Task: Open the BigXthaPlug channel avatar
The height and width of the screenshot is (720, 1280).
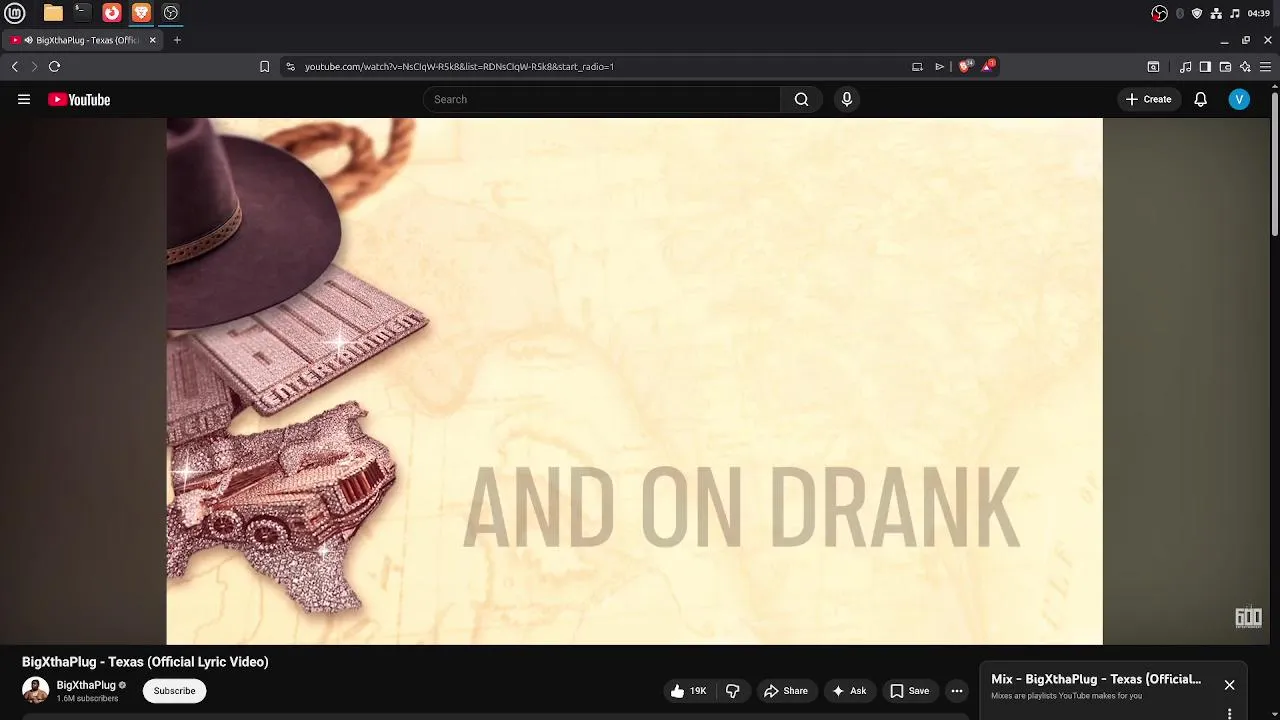Action: [35, 691]
